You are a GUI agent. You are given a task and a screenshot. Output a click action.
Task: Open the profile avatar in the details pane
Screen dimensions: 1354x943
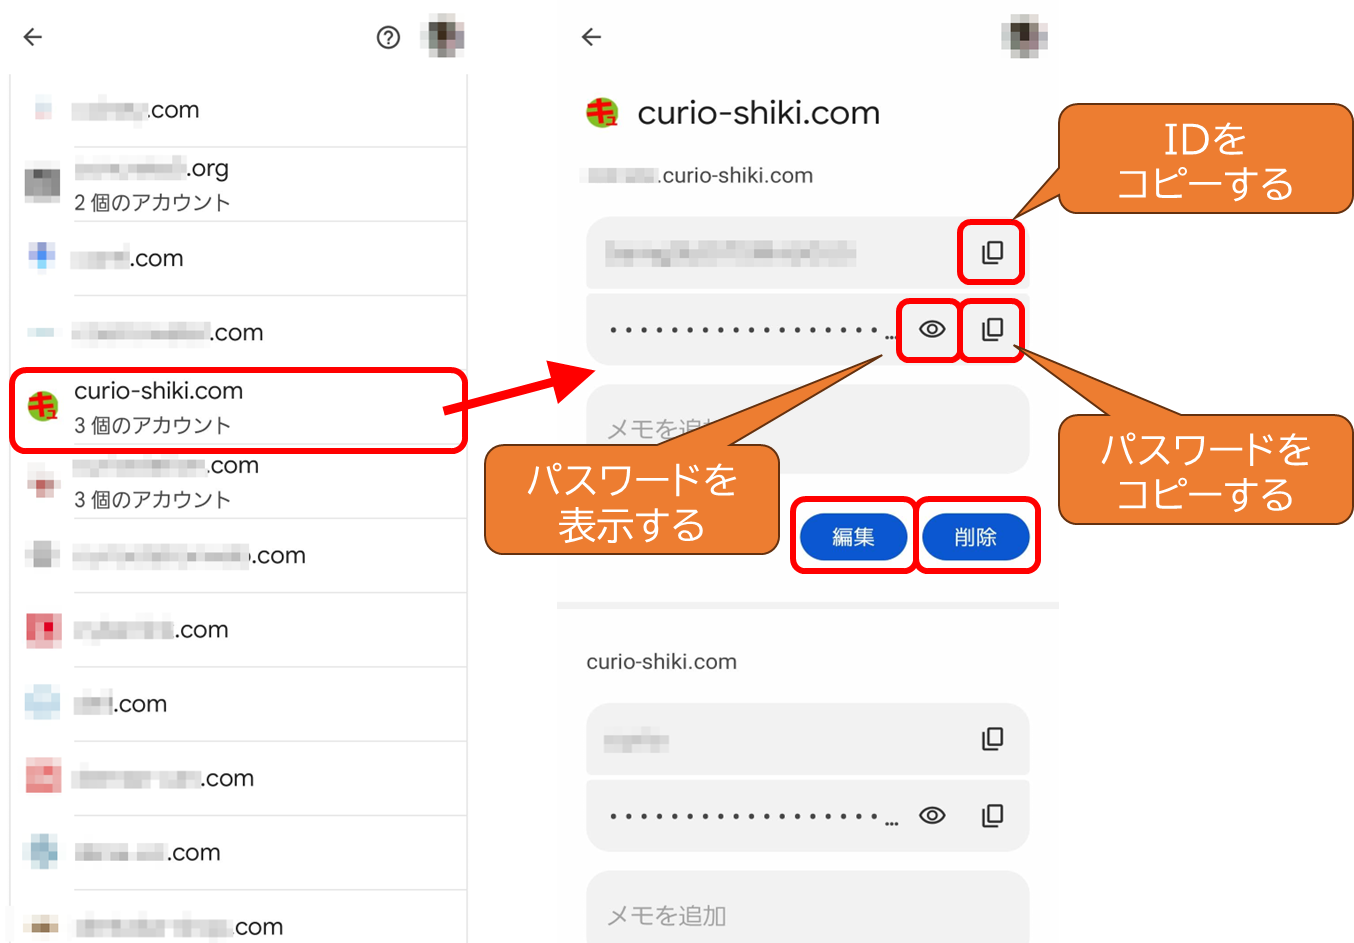tap(1024, 37)
